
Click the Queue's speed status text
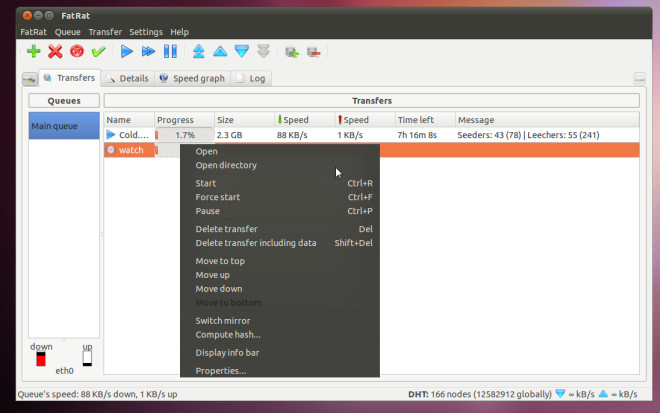(x=97, y=394)
